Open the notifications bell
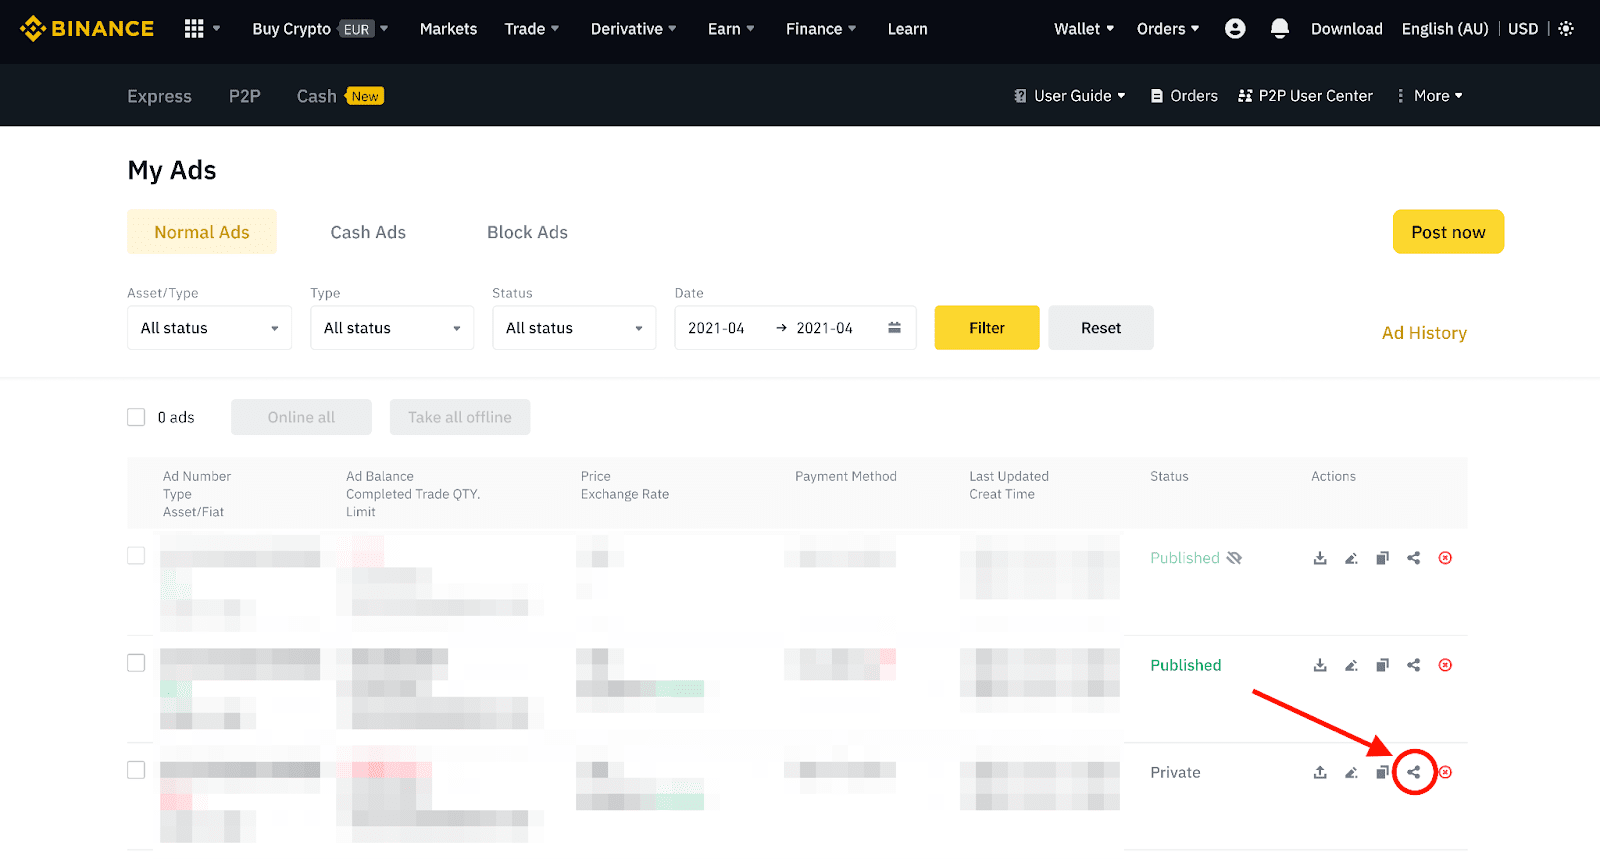This screenshot has width=1600, height=859. pos(1279,29)
